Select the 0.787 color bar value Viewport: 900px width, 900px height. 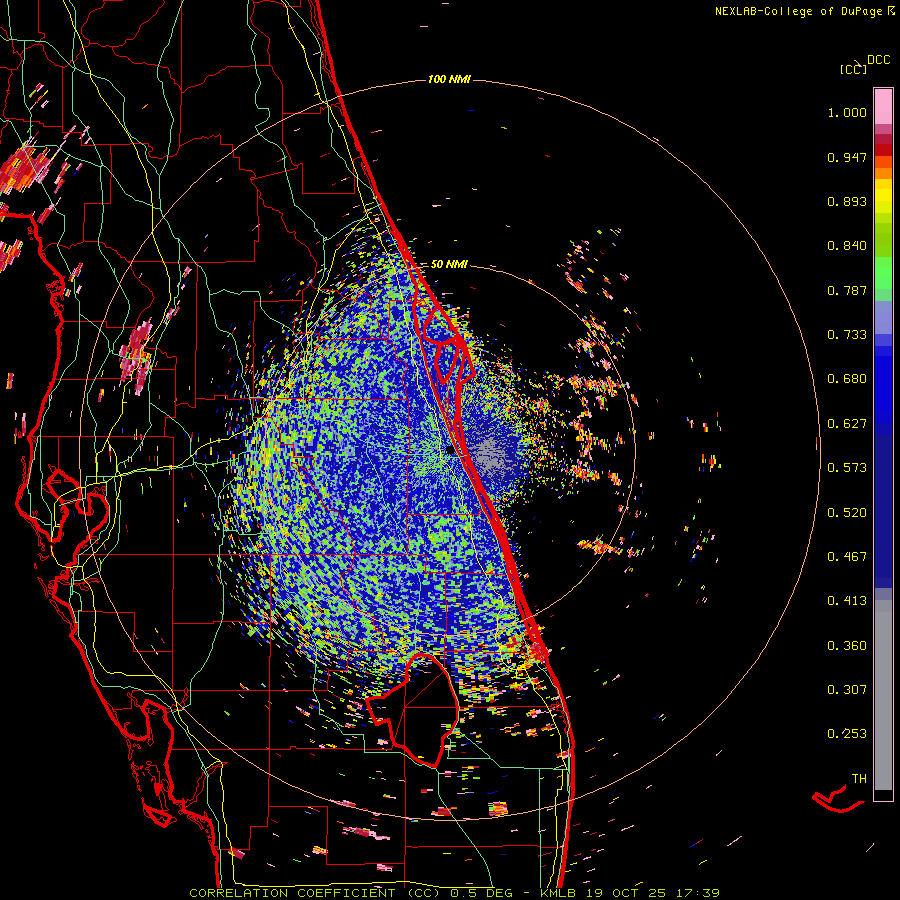tap(847, 290)
